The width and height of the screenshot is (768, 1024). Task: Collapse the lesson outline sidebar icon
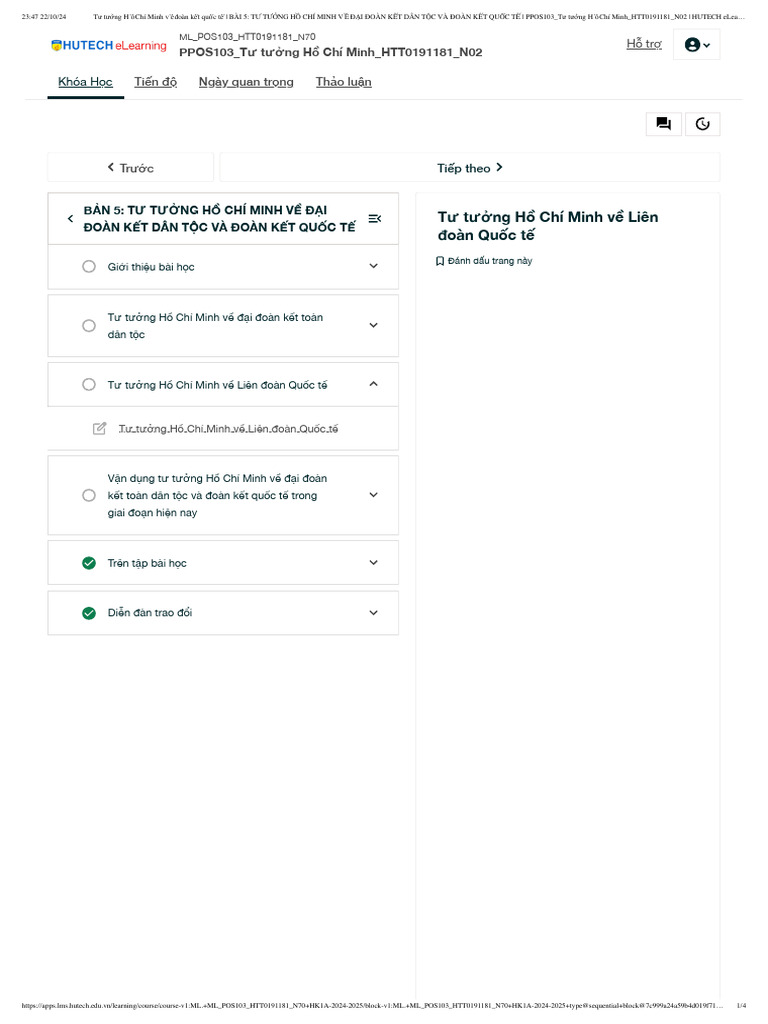coord(374,219)
